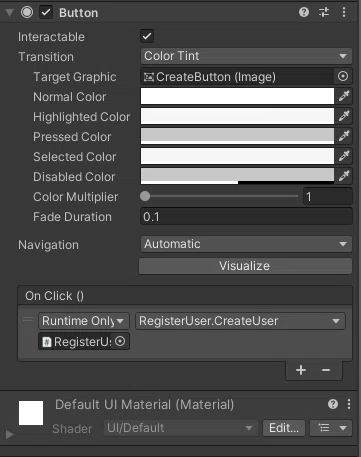Screen dimensions: 361x457
Task: Open Button component three-dot context menu
Action: tap(344, 12)
